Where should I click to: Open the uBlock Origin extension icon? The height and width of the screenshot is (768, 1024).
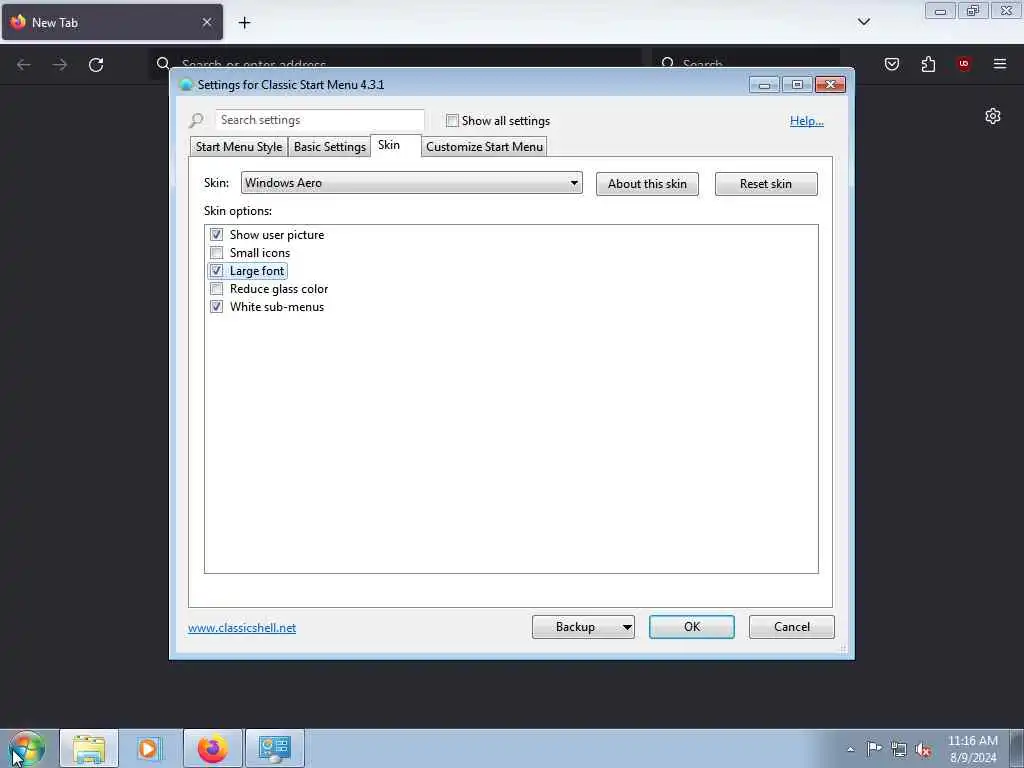pos(964,64)
